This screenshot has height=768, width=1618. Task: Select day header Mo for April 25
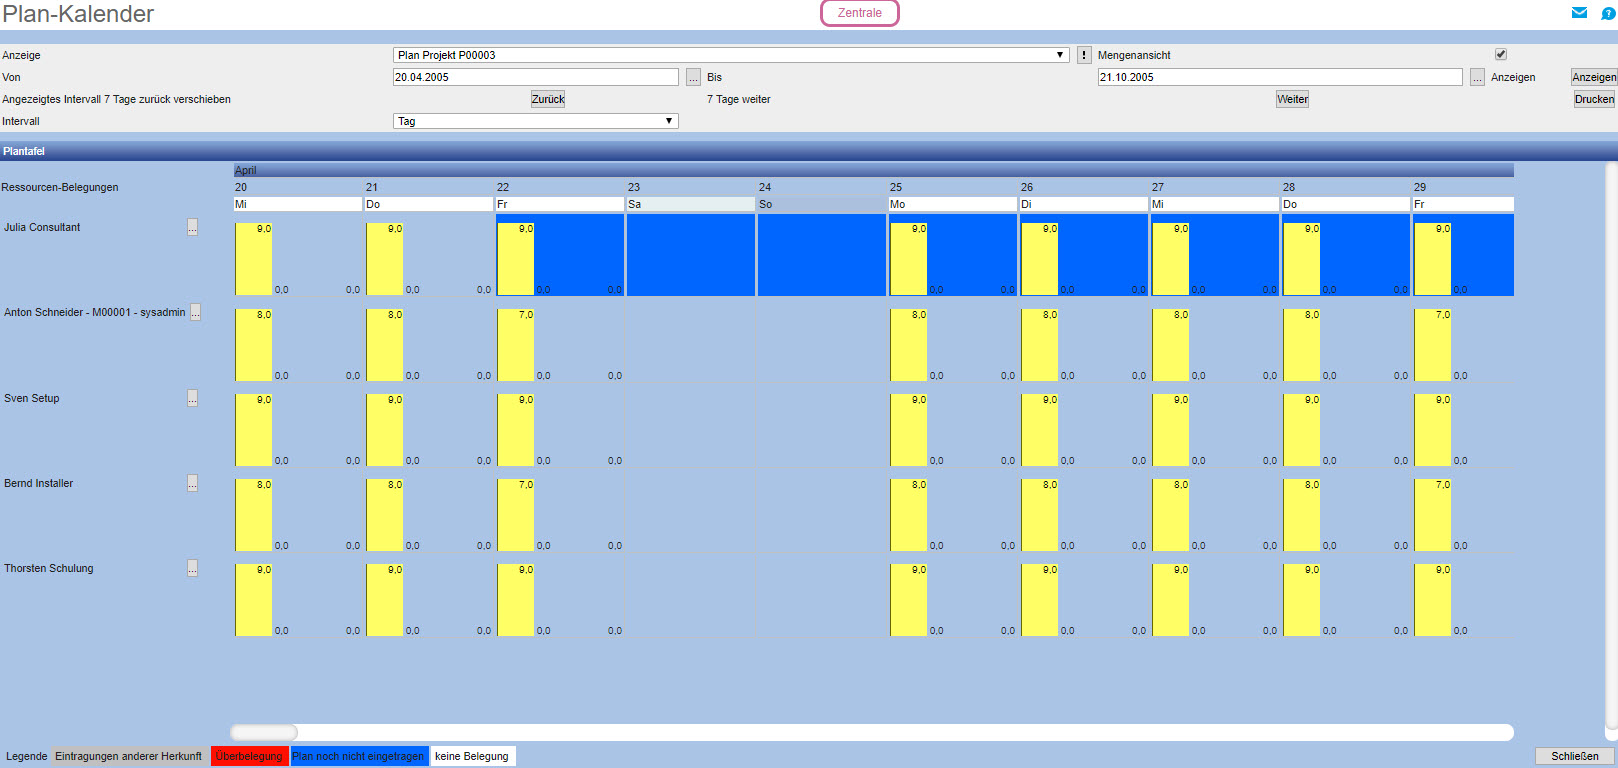pos(953,204)
